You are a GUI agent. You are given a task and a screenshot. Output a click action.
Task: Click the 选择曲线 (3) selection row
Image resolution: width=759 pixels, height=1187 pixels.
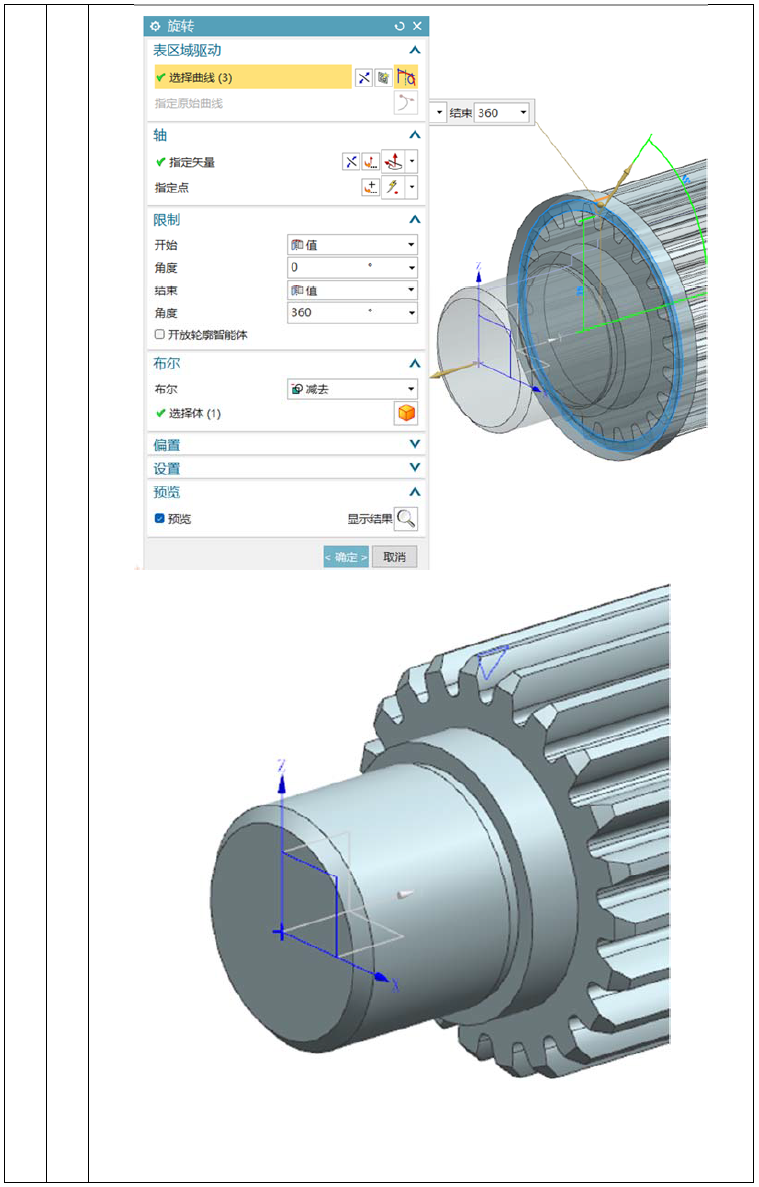coord(253,77)
